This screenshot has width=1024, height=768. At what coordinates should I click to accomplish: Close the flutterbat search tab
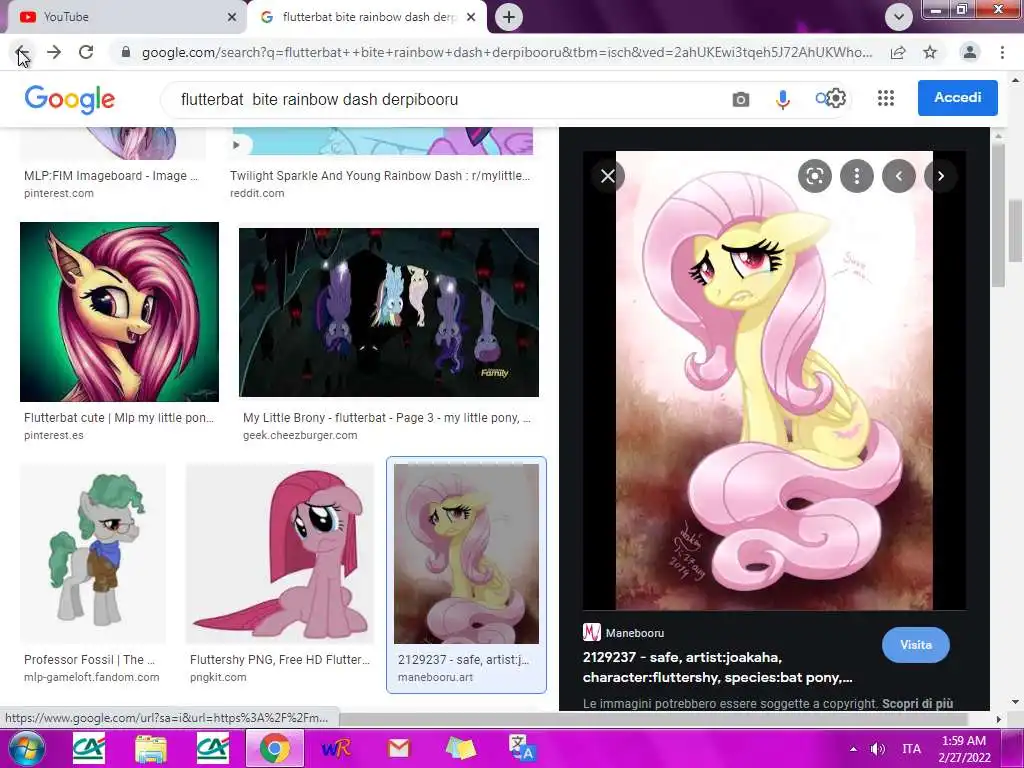[x=471, y=17]
